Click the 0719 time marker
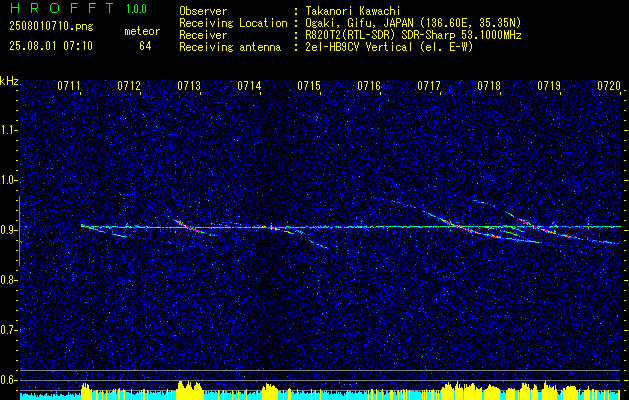Image resolution: width=629 pixels, height=400 pixels. click(x=549, y=85)
